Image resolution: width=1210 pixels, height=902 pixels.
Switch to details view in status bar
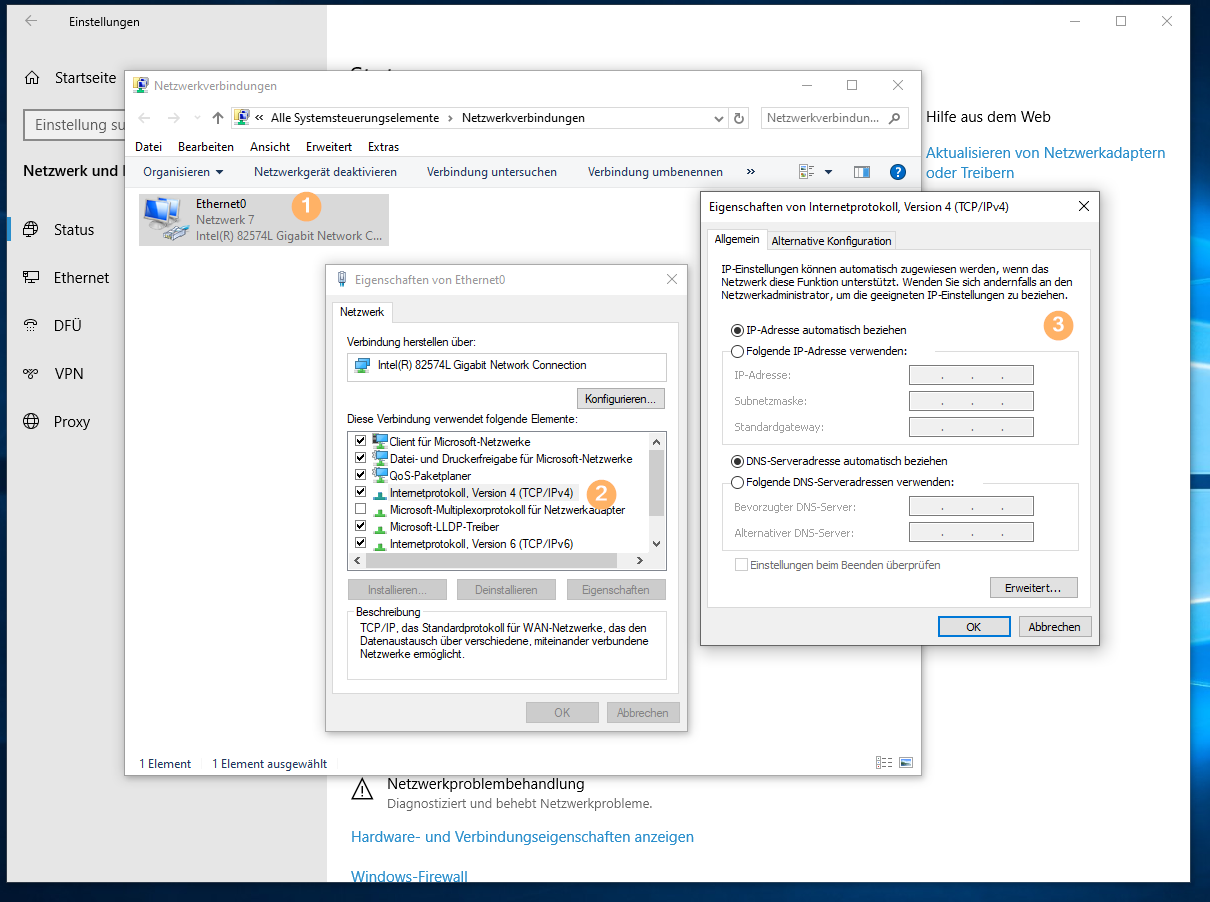[x=884, y=763]
